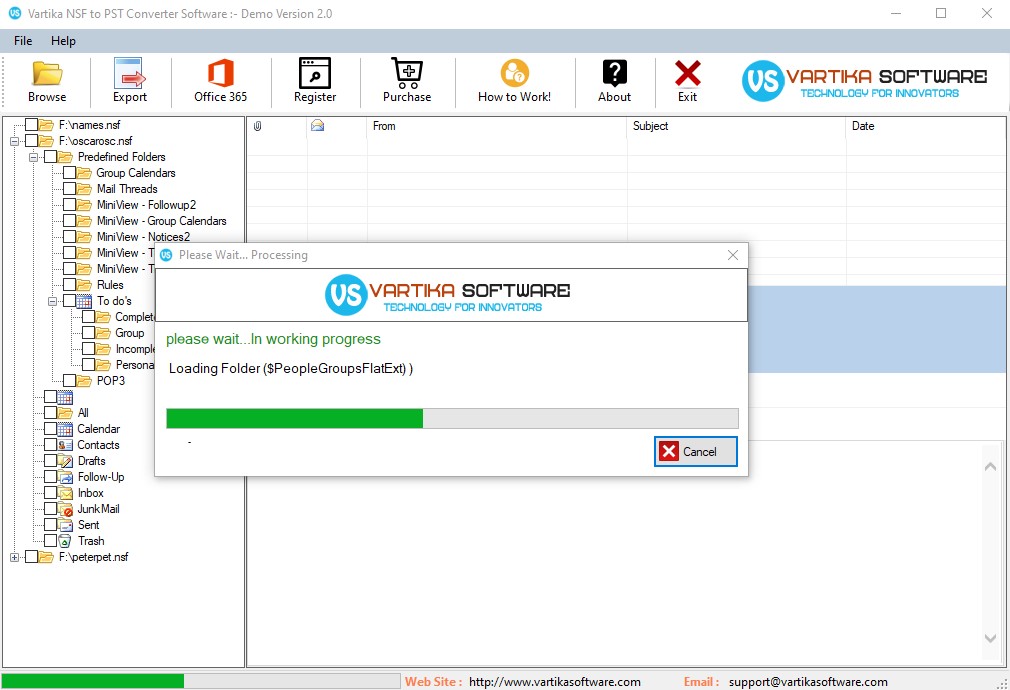
Task: Open the About information icon
Action: pyautogui.click(x=615, y=73)
